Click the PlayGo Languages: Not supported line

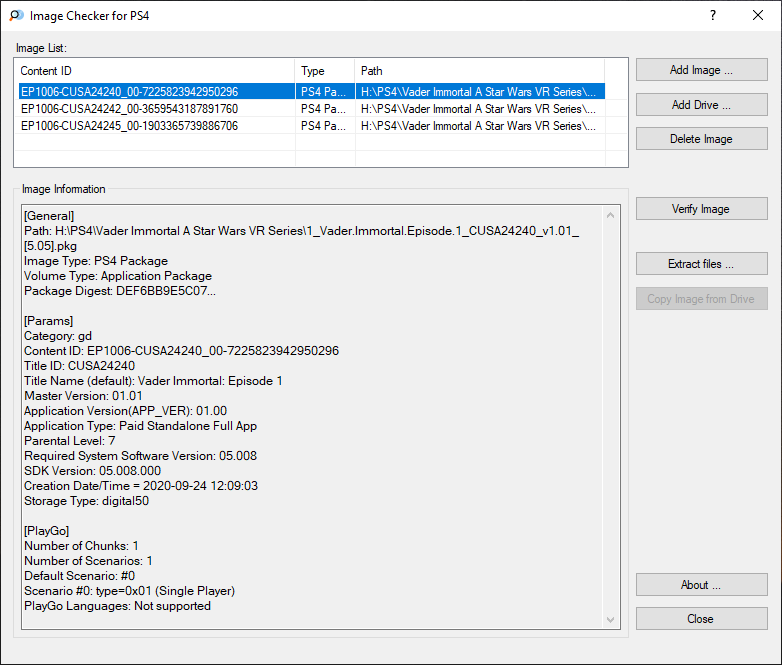click(x=117, y=606)
